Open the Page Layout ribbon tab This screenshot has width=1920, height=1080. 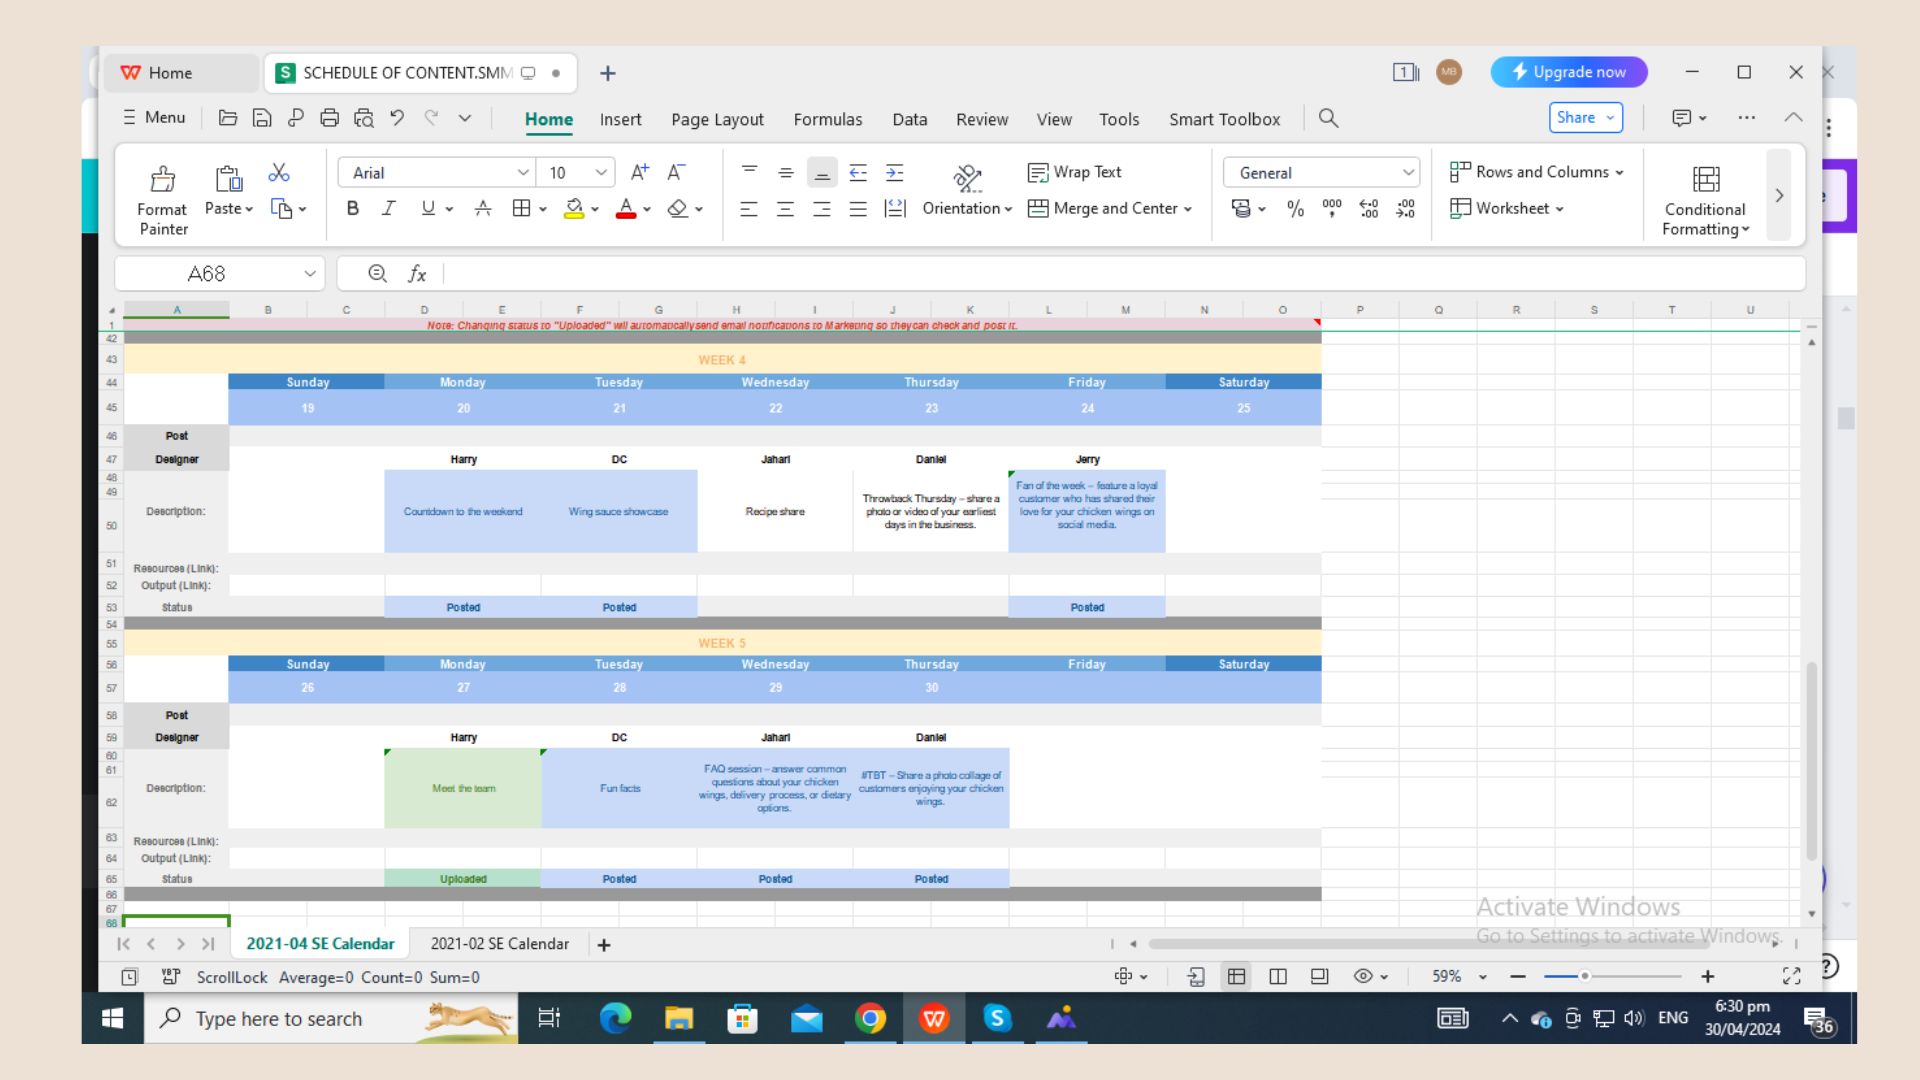tap(717, 119)
